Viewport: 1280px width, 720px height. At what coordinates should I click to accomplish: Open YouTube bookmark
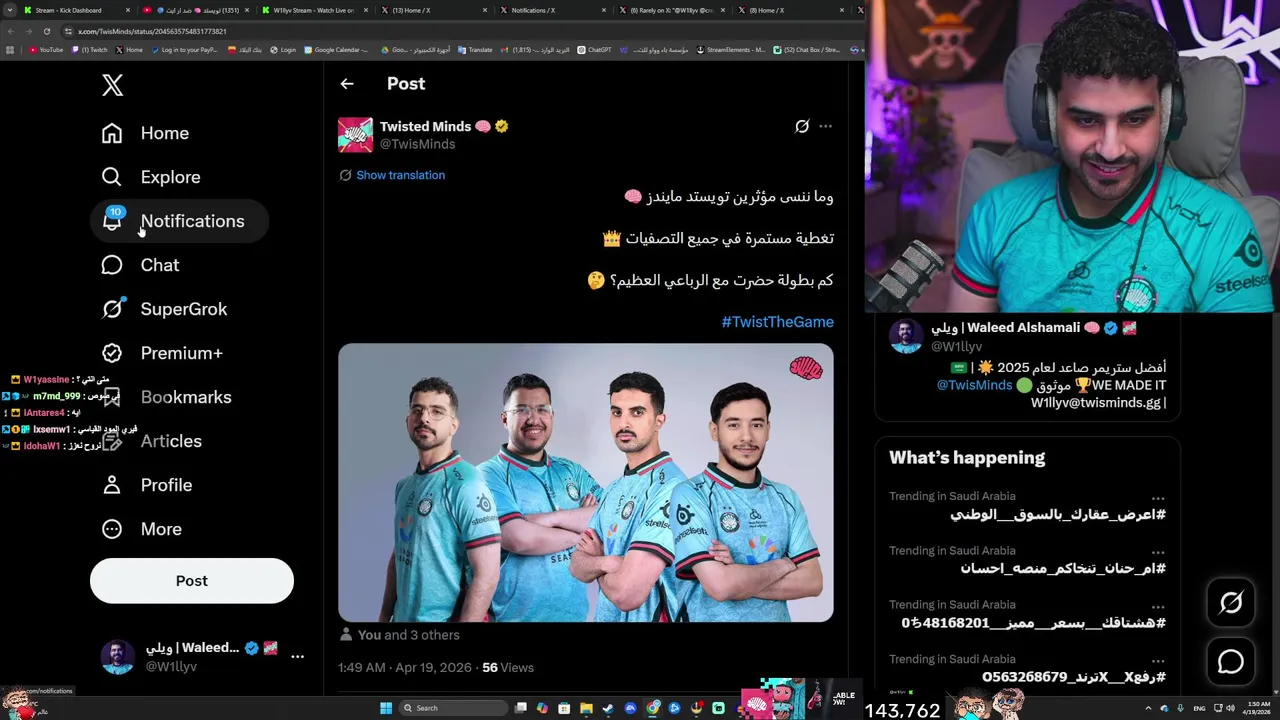[x=46, y=50]
